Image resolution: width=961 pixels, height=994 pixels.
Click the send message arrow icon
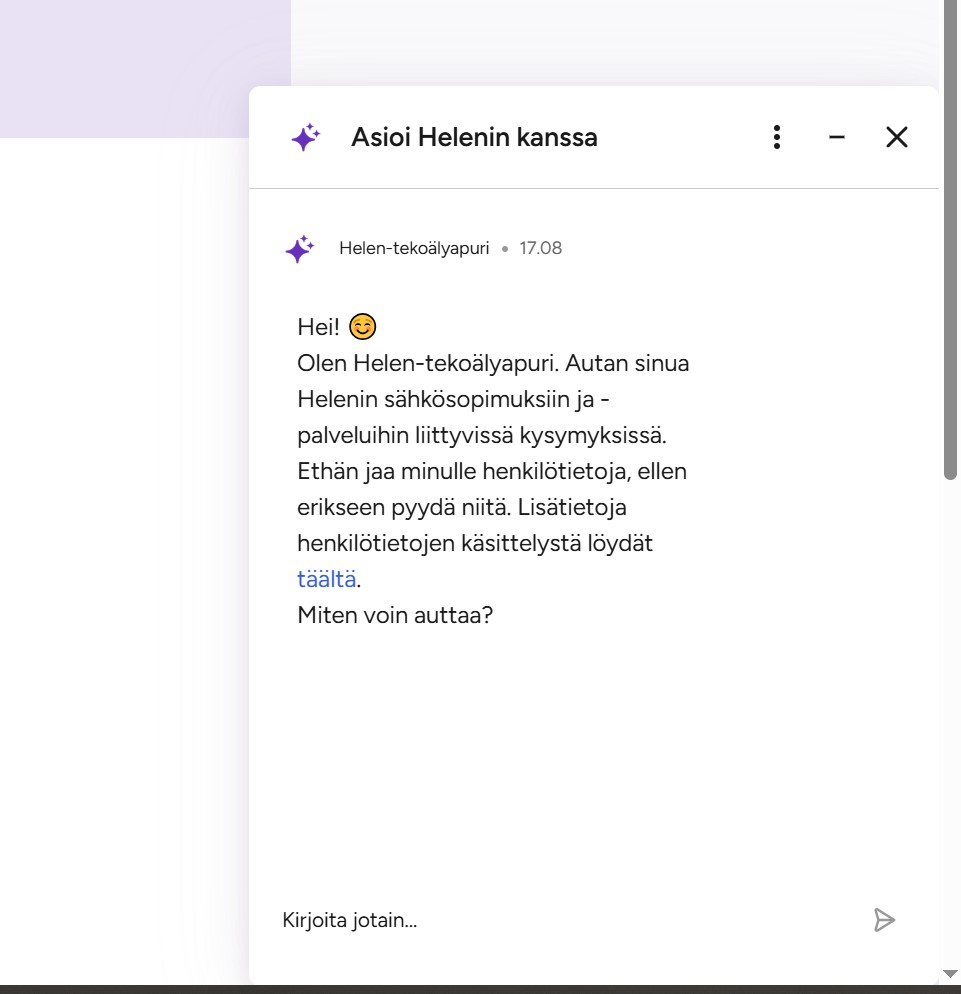point(884,920)
